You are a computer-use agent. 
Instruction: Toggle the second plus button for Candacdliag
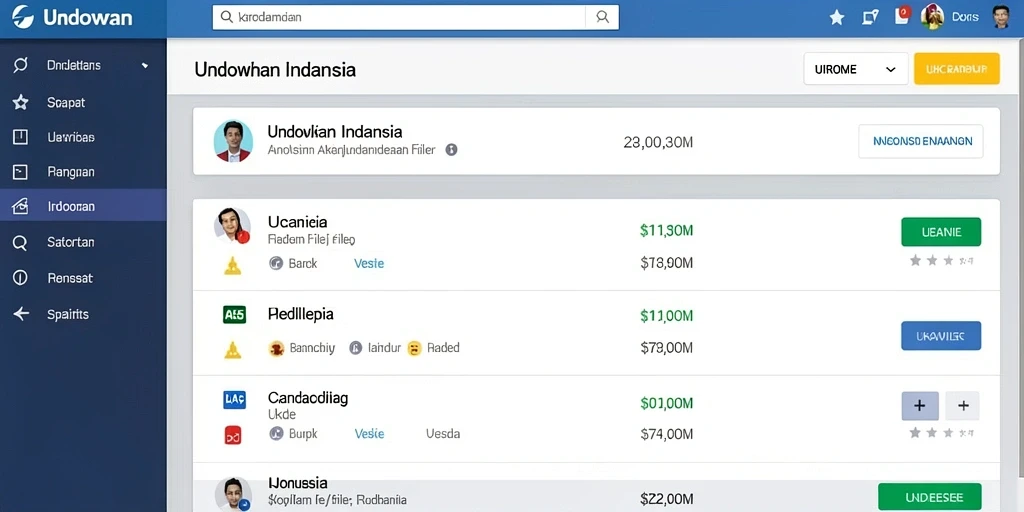pyautogui.click(x=963, y=406)
